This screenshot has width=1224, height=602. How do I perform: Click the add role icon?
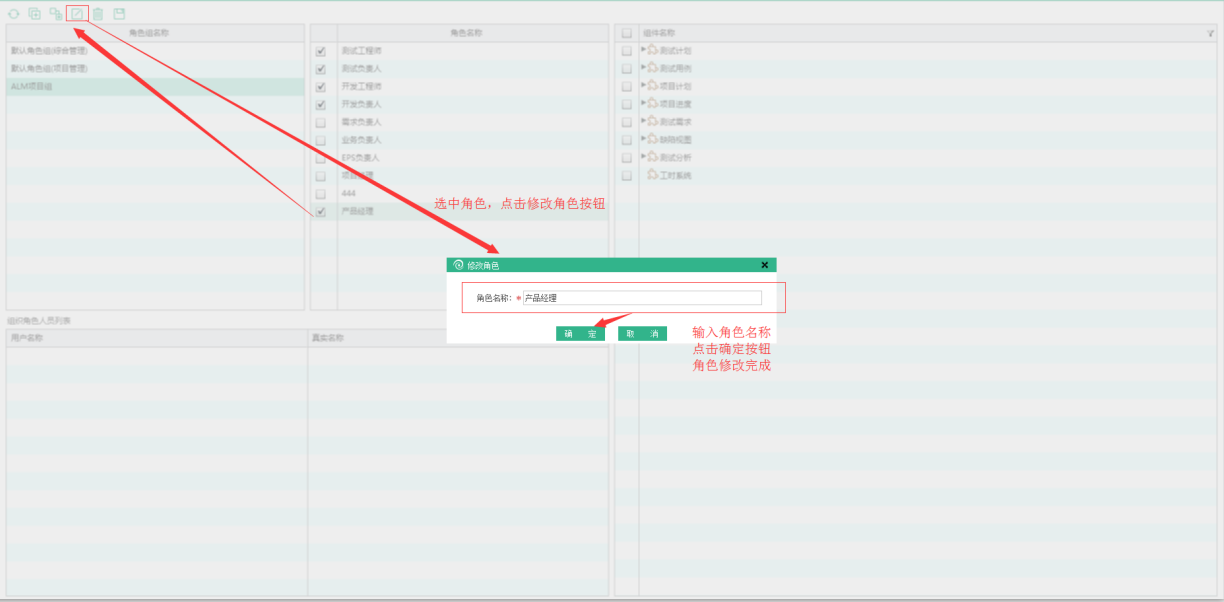coord(56,14)
